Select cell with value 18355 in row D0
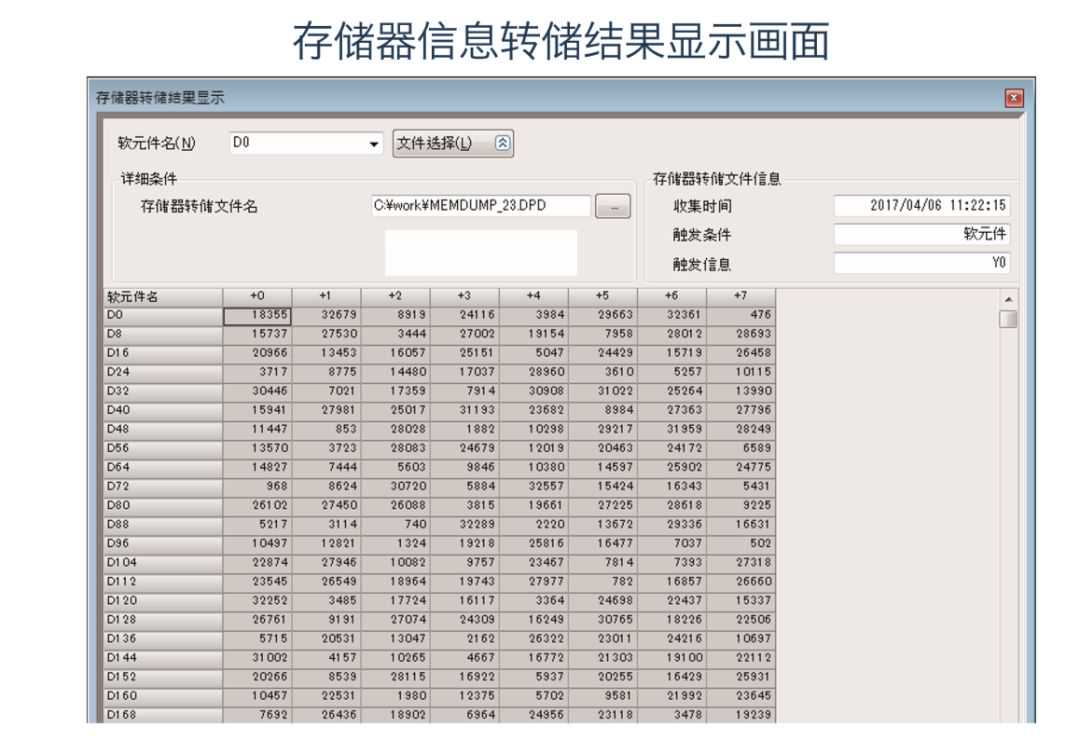This screenshot has height=741, width=1080. pyautogui.click(x=257, y=314)
